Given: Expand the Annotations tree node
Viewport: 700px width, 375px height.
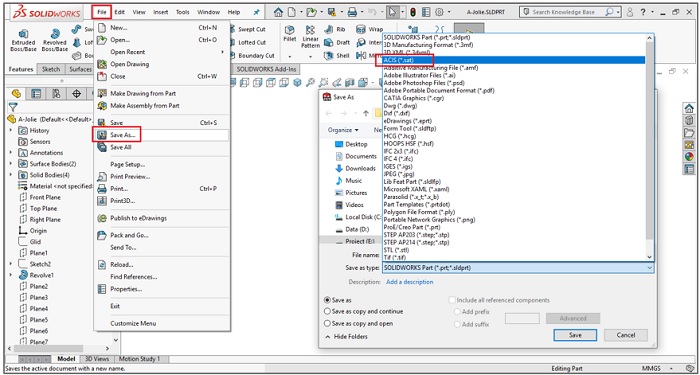Looking at the screenshot, I should (11, 152).
